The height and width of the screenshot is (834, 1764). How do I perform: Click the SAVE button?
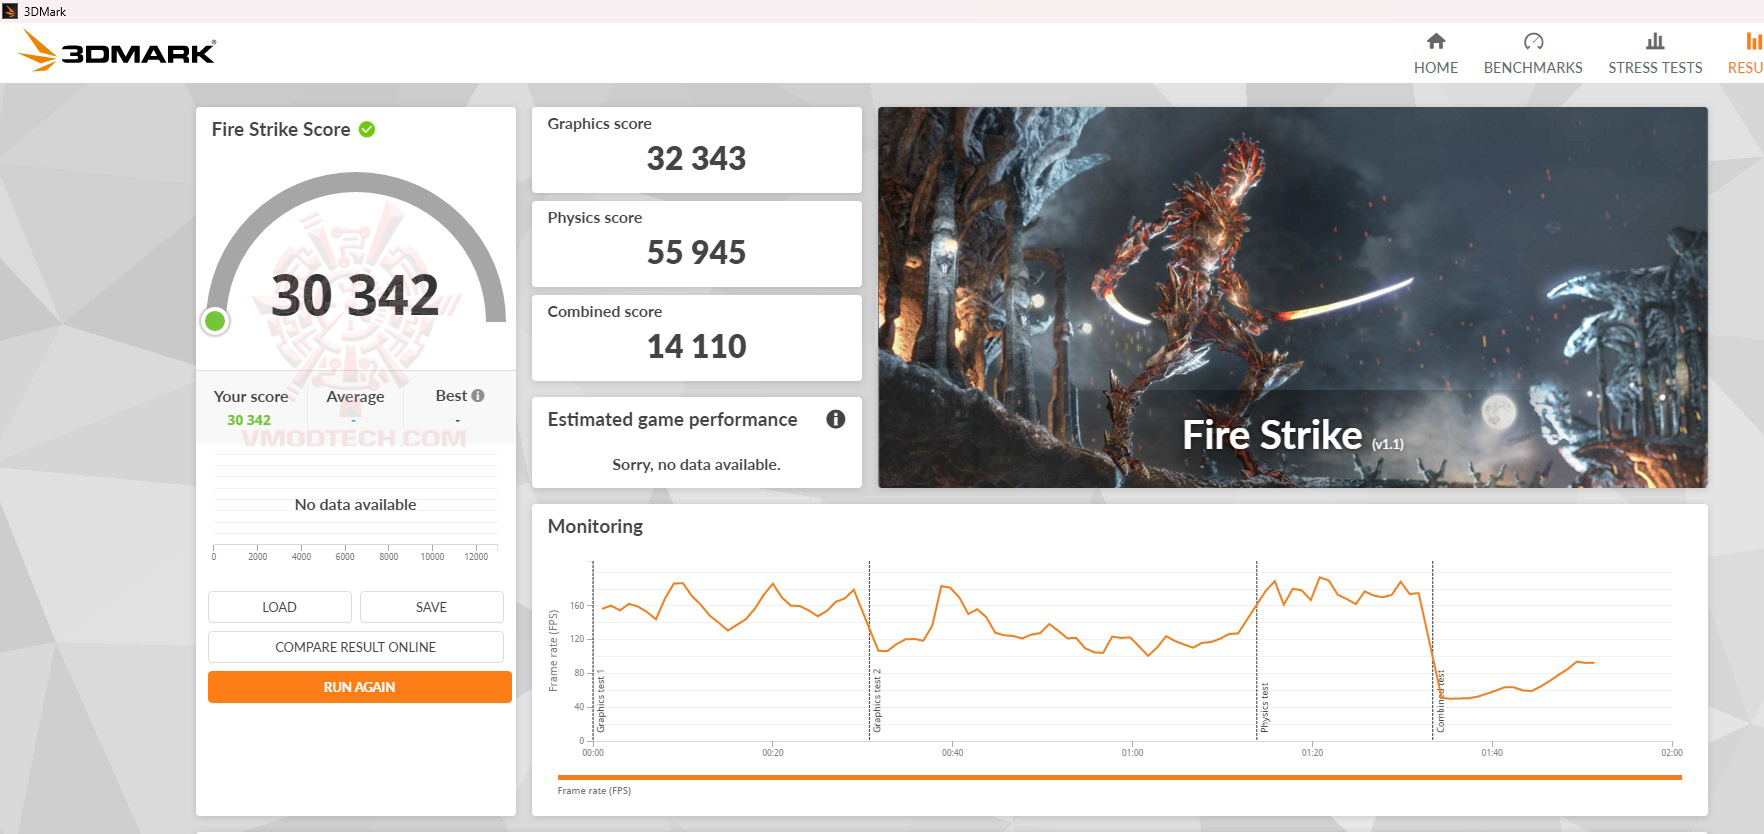coord(432,607)
